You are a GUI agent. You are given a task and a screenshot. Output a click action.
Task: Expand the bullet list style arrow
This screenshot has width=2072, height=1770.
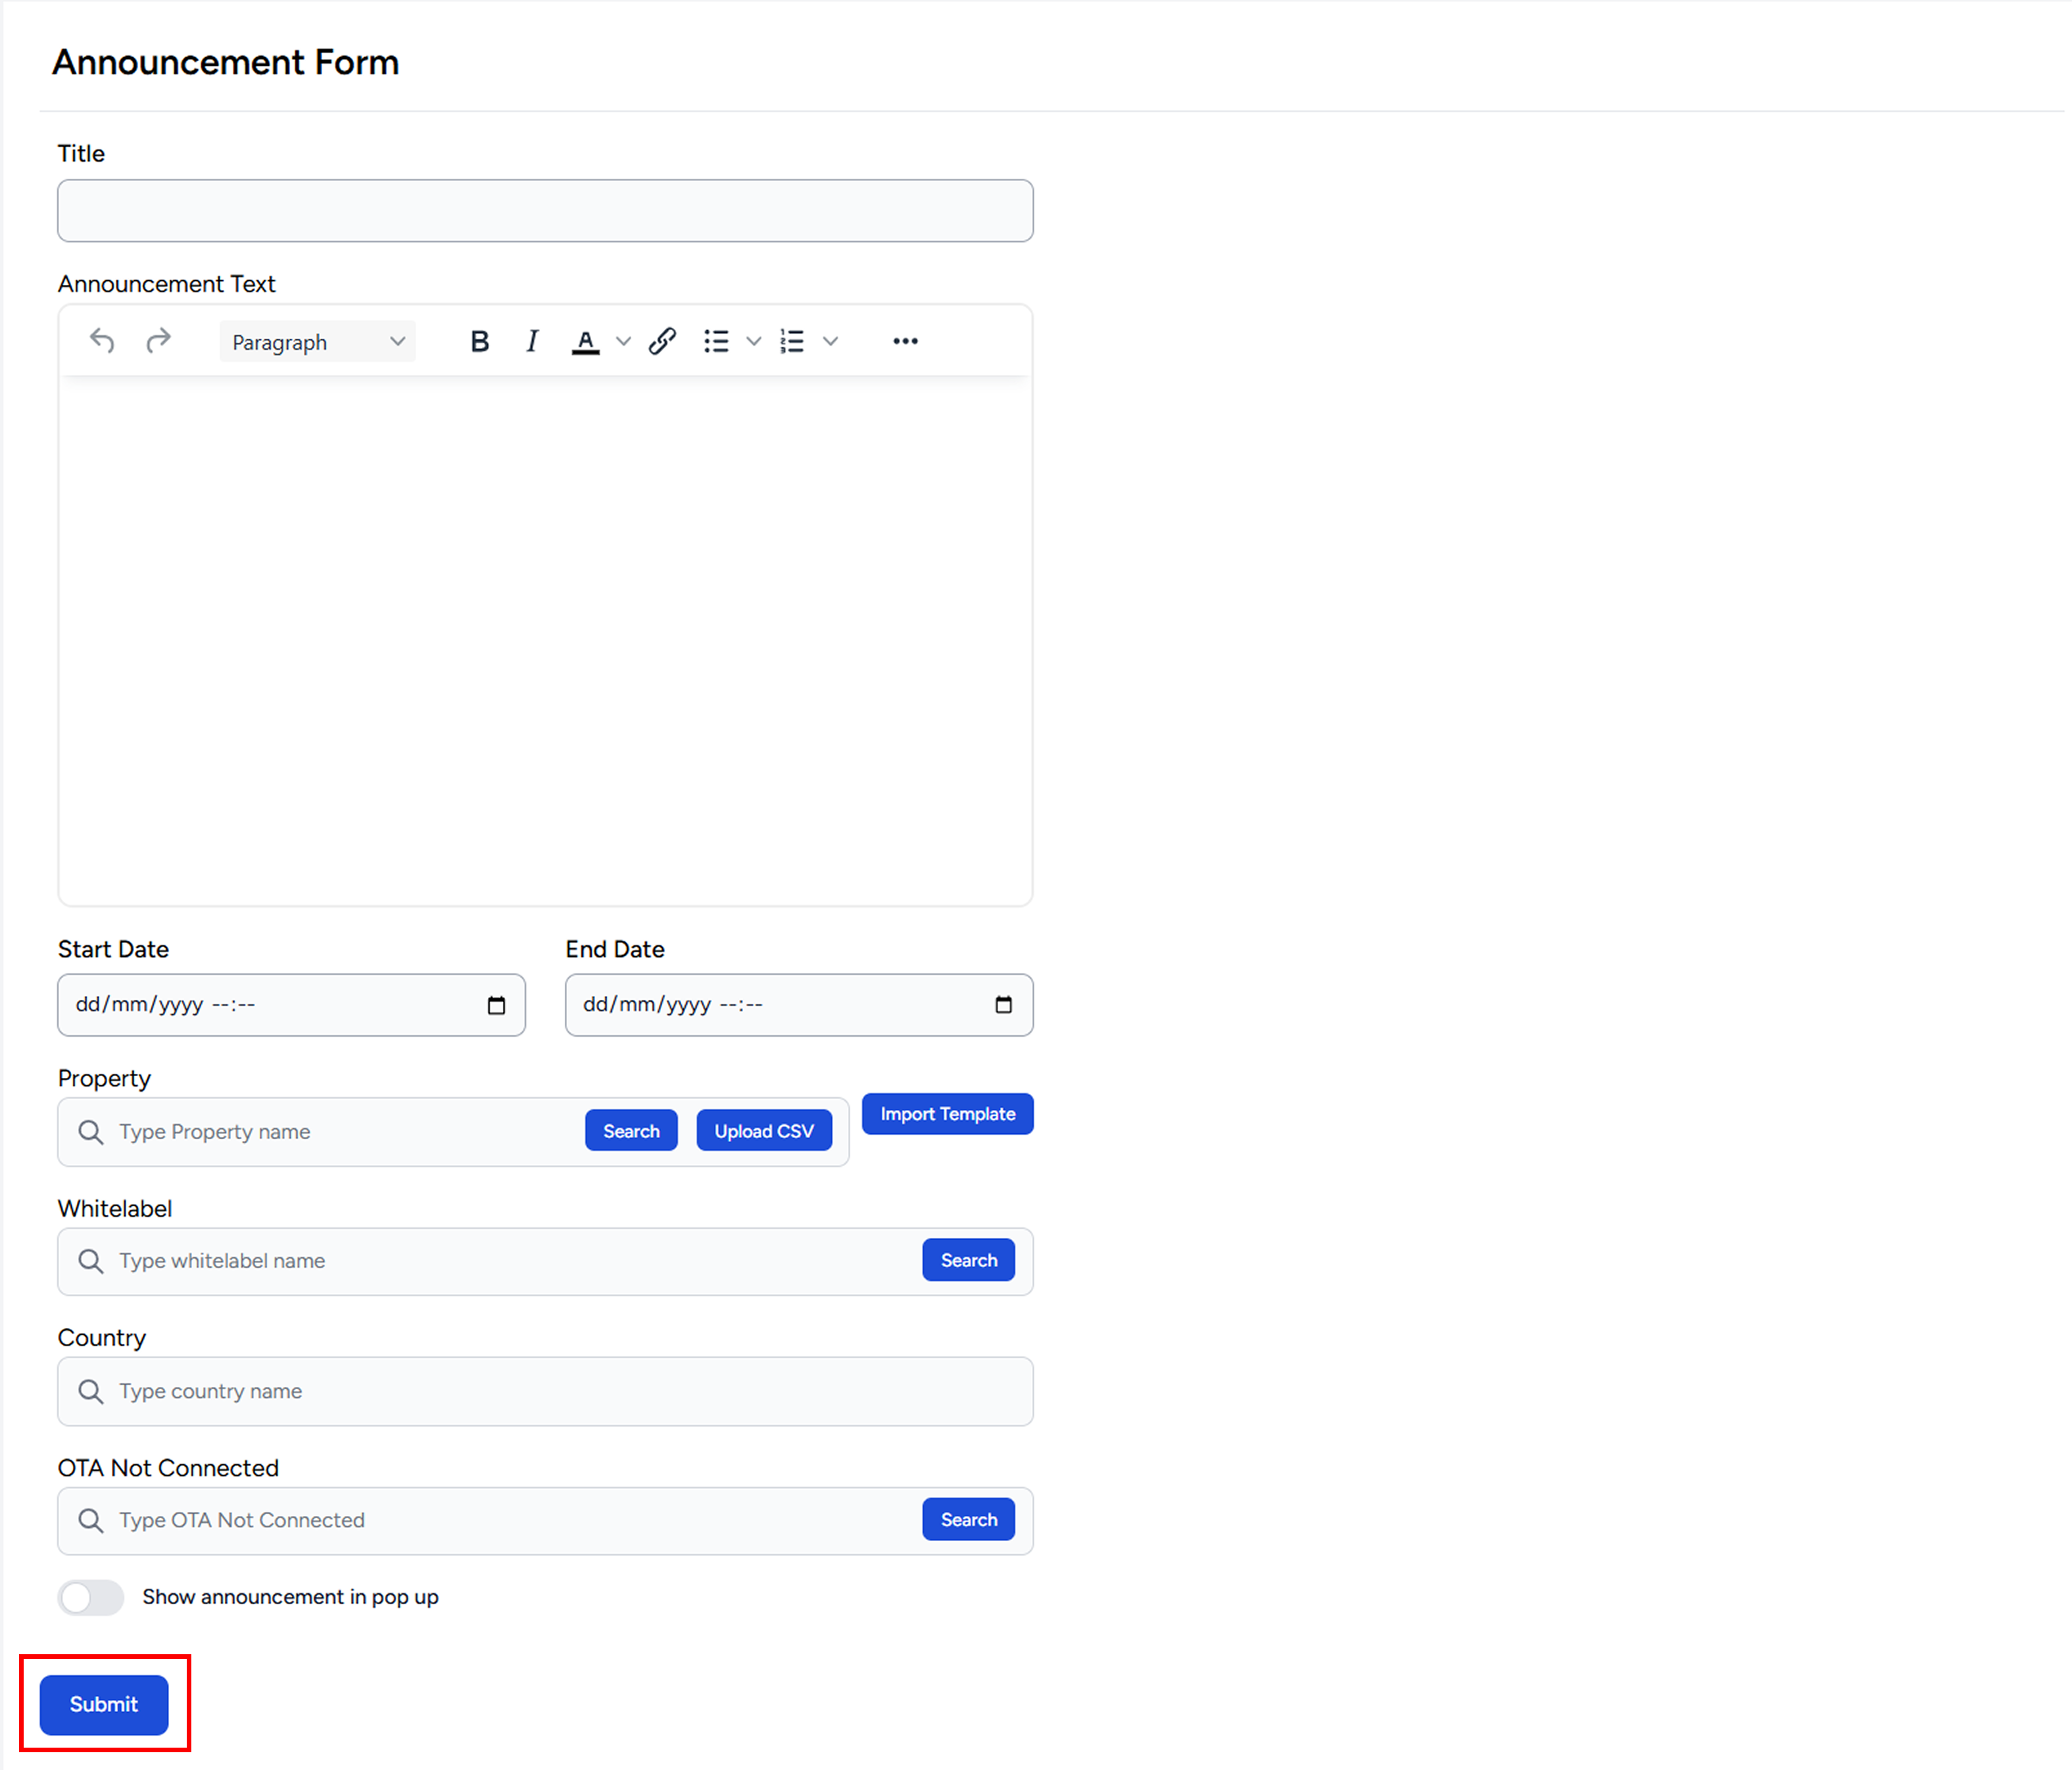(754, 342)
